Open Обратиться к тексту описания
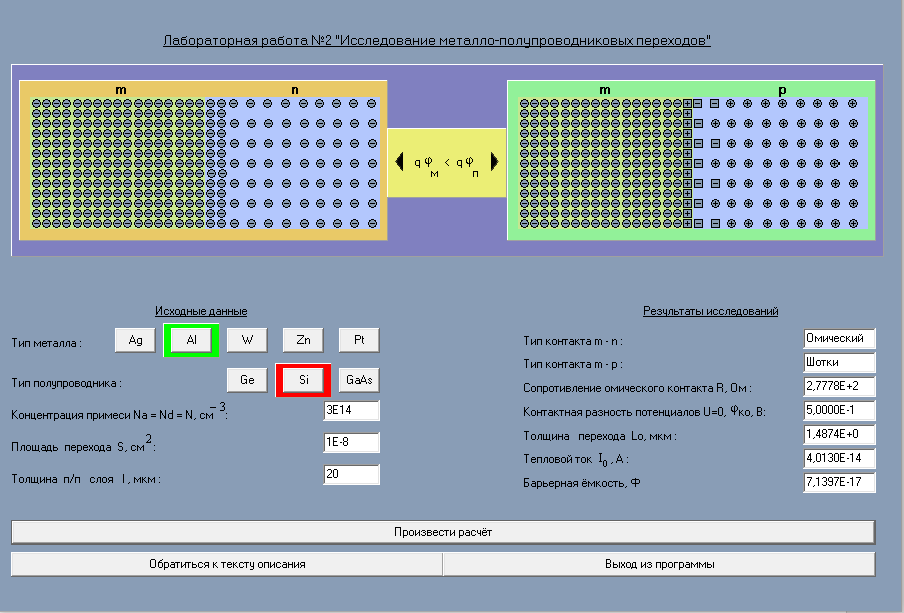This screenshot has height=613, width=904. click(x=227, y=564)
